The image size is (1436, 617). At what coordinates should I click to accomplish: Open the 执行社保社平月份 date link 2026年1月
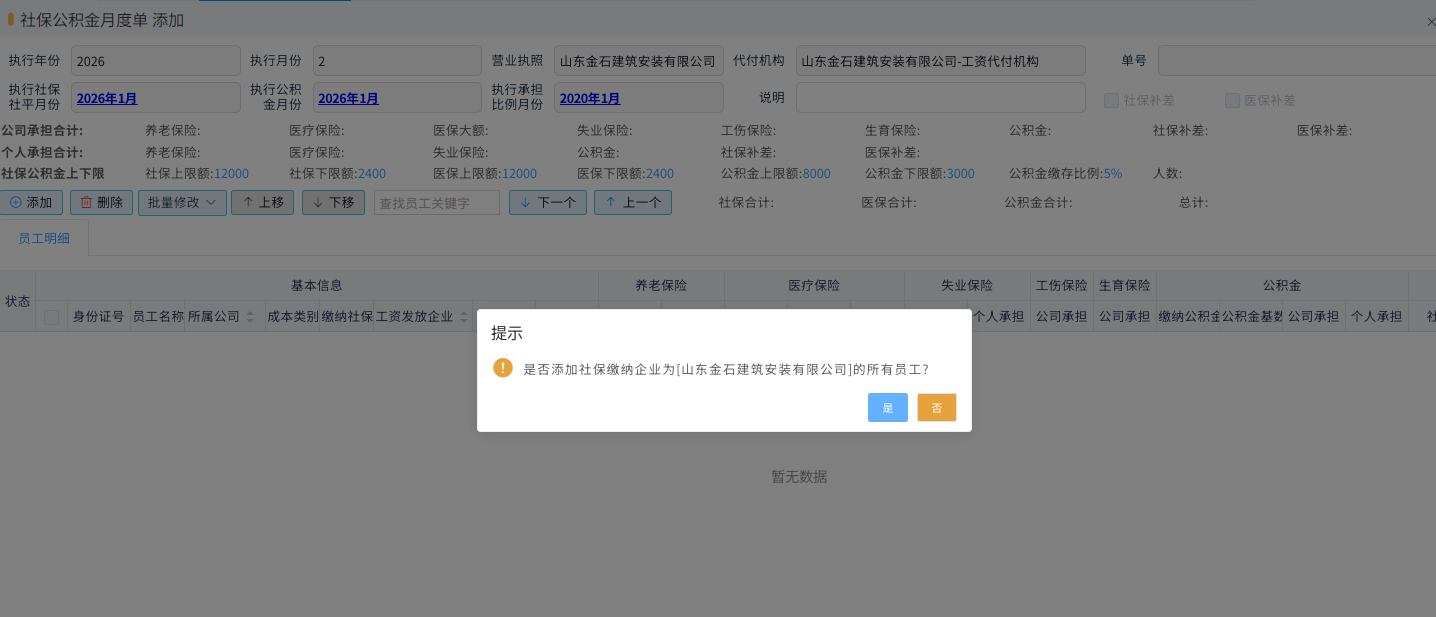pos(107,98)
